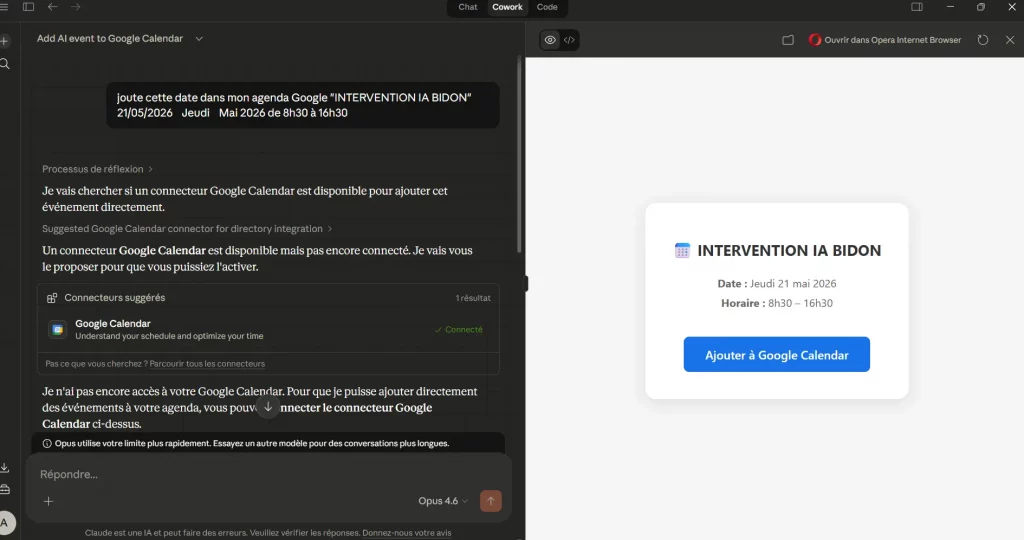This screenshot has height=540, width=1024.
Task: Switch to the Code tab
Action: [x=547, y=7]
